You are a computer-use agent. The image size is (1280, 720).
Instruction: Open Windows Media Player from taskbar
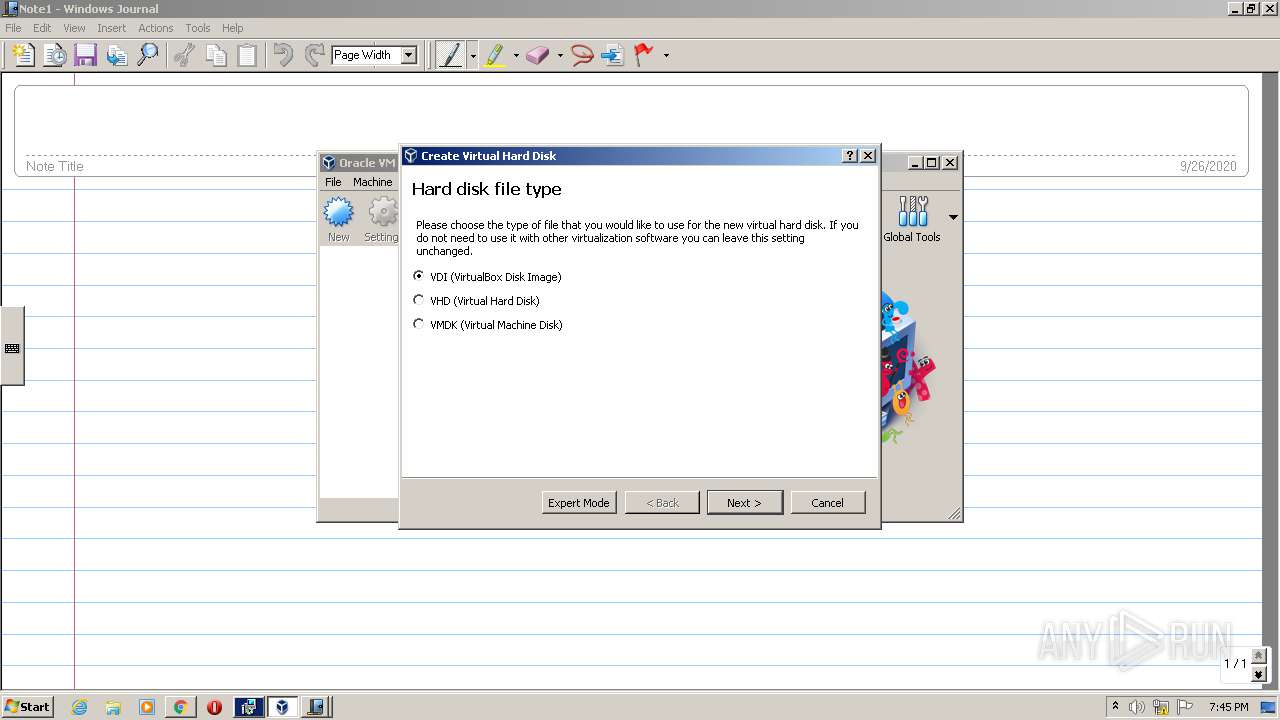pos(147,707)
